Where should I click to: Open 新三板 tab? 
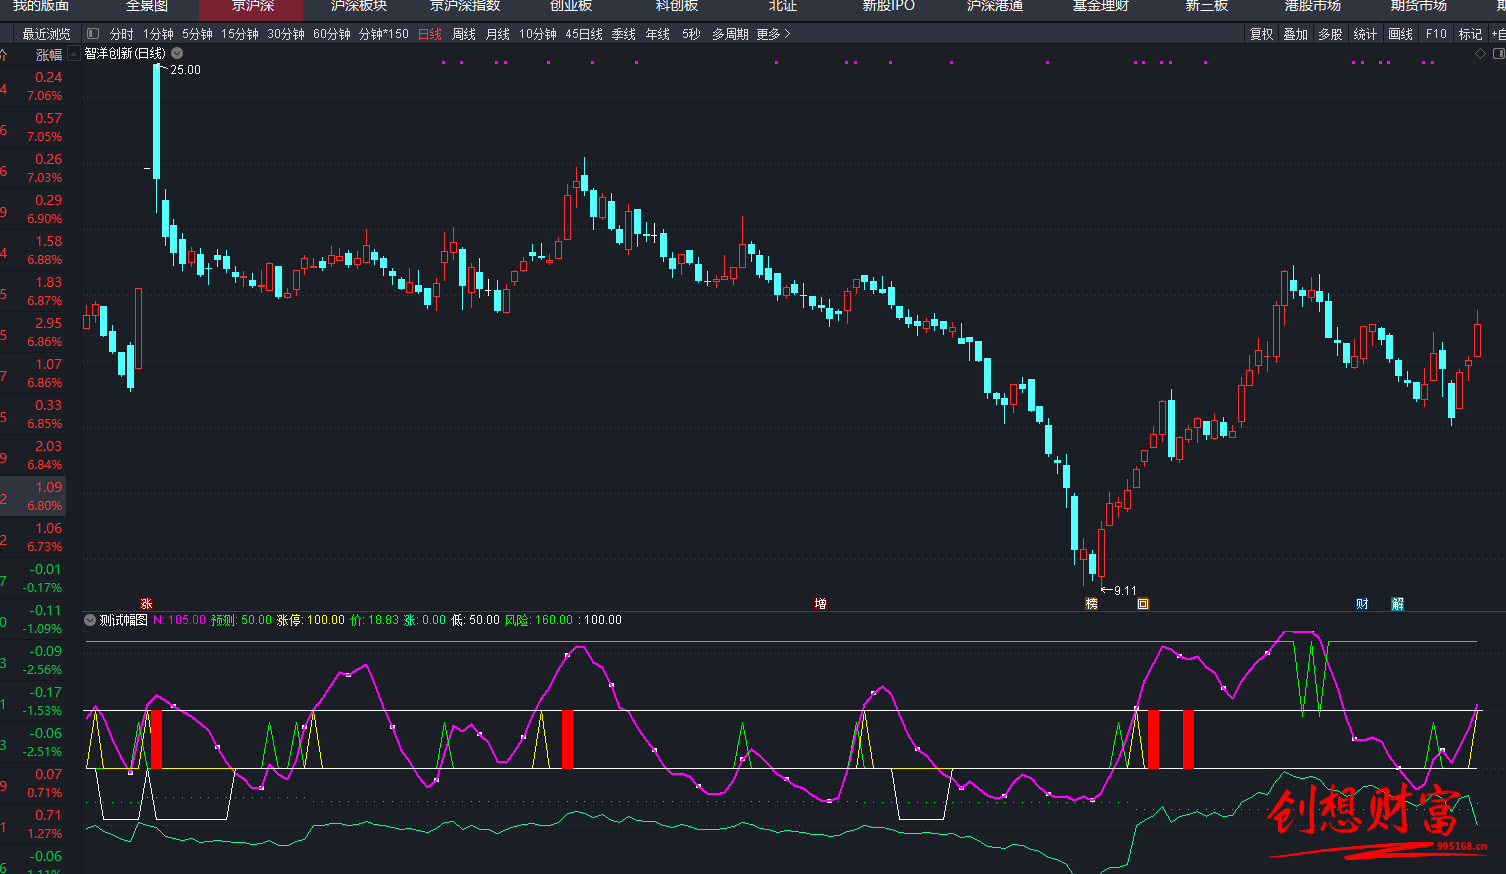(x=1207, y=6)
